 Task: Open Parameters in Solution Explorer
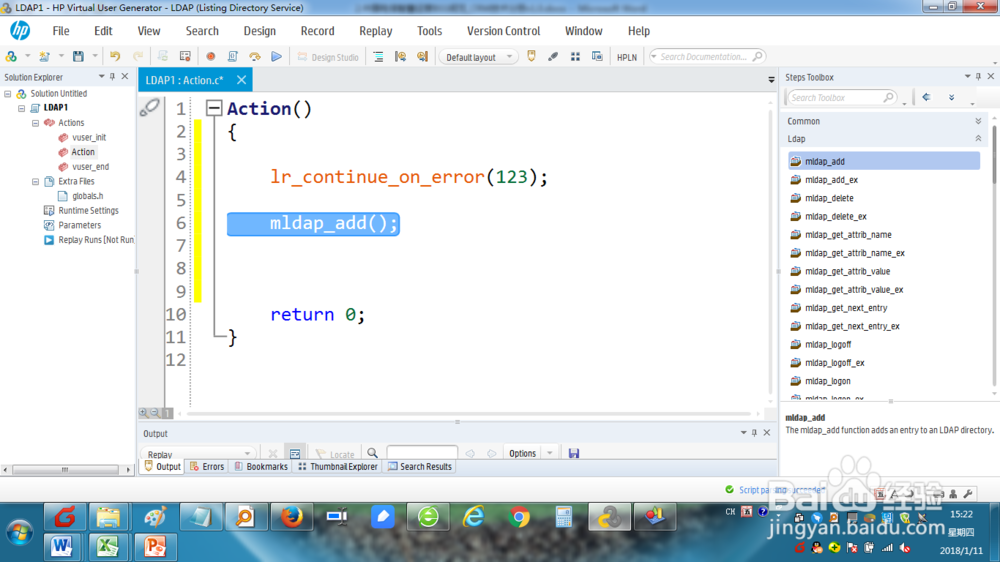point(79,225)
